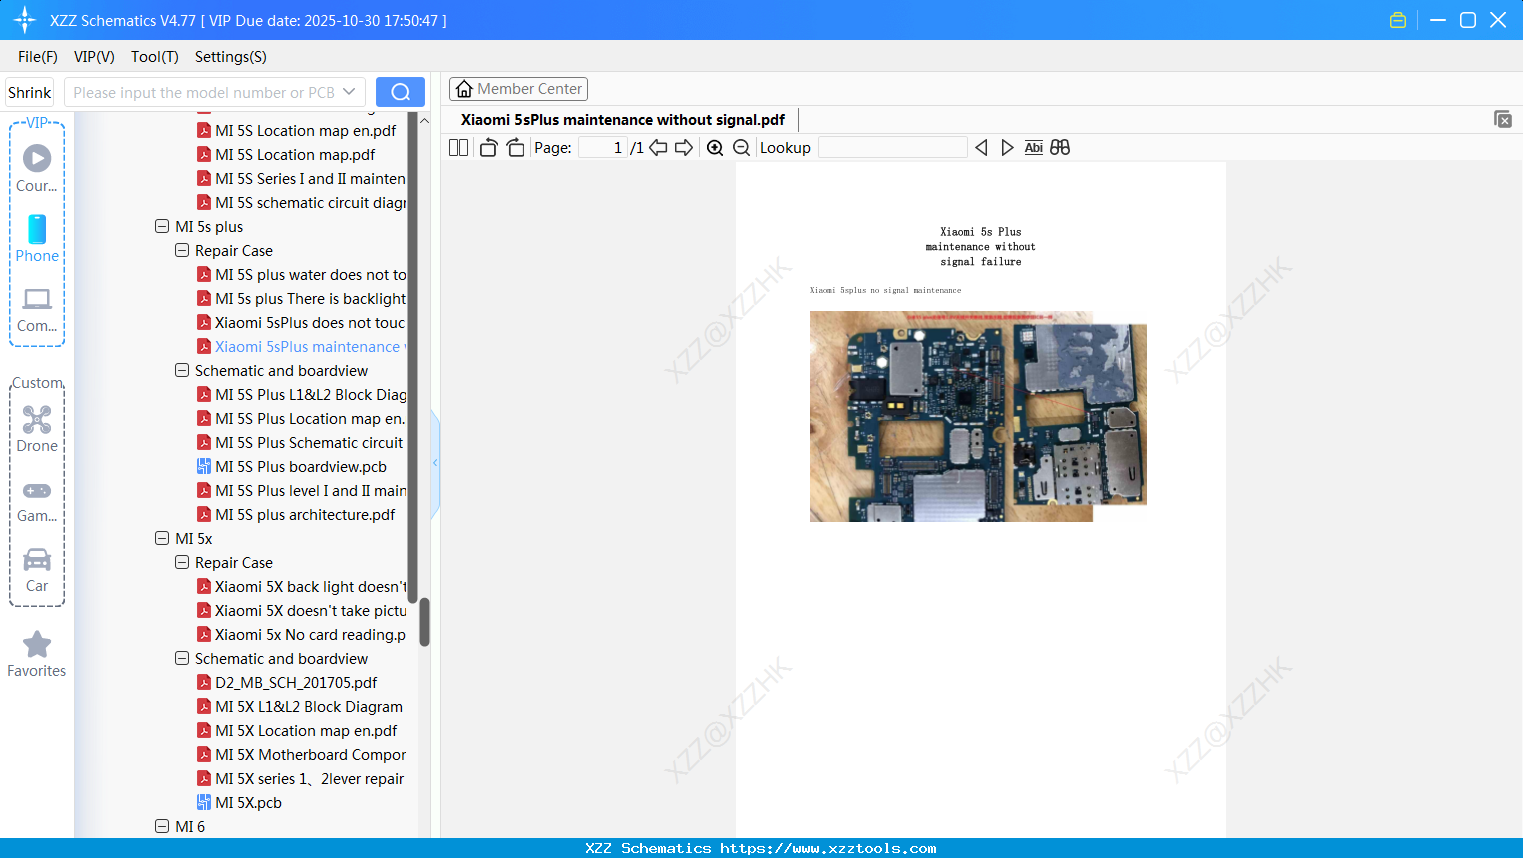Click the Lookup text input field
Image resolution: width=1523 pixels, height=858 pixels.
[891, 147]
